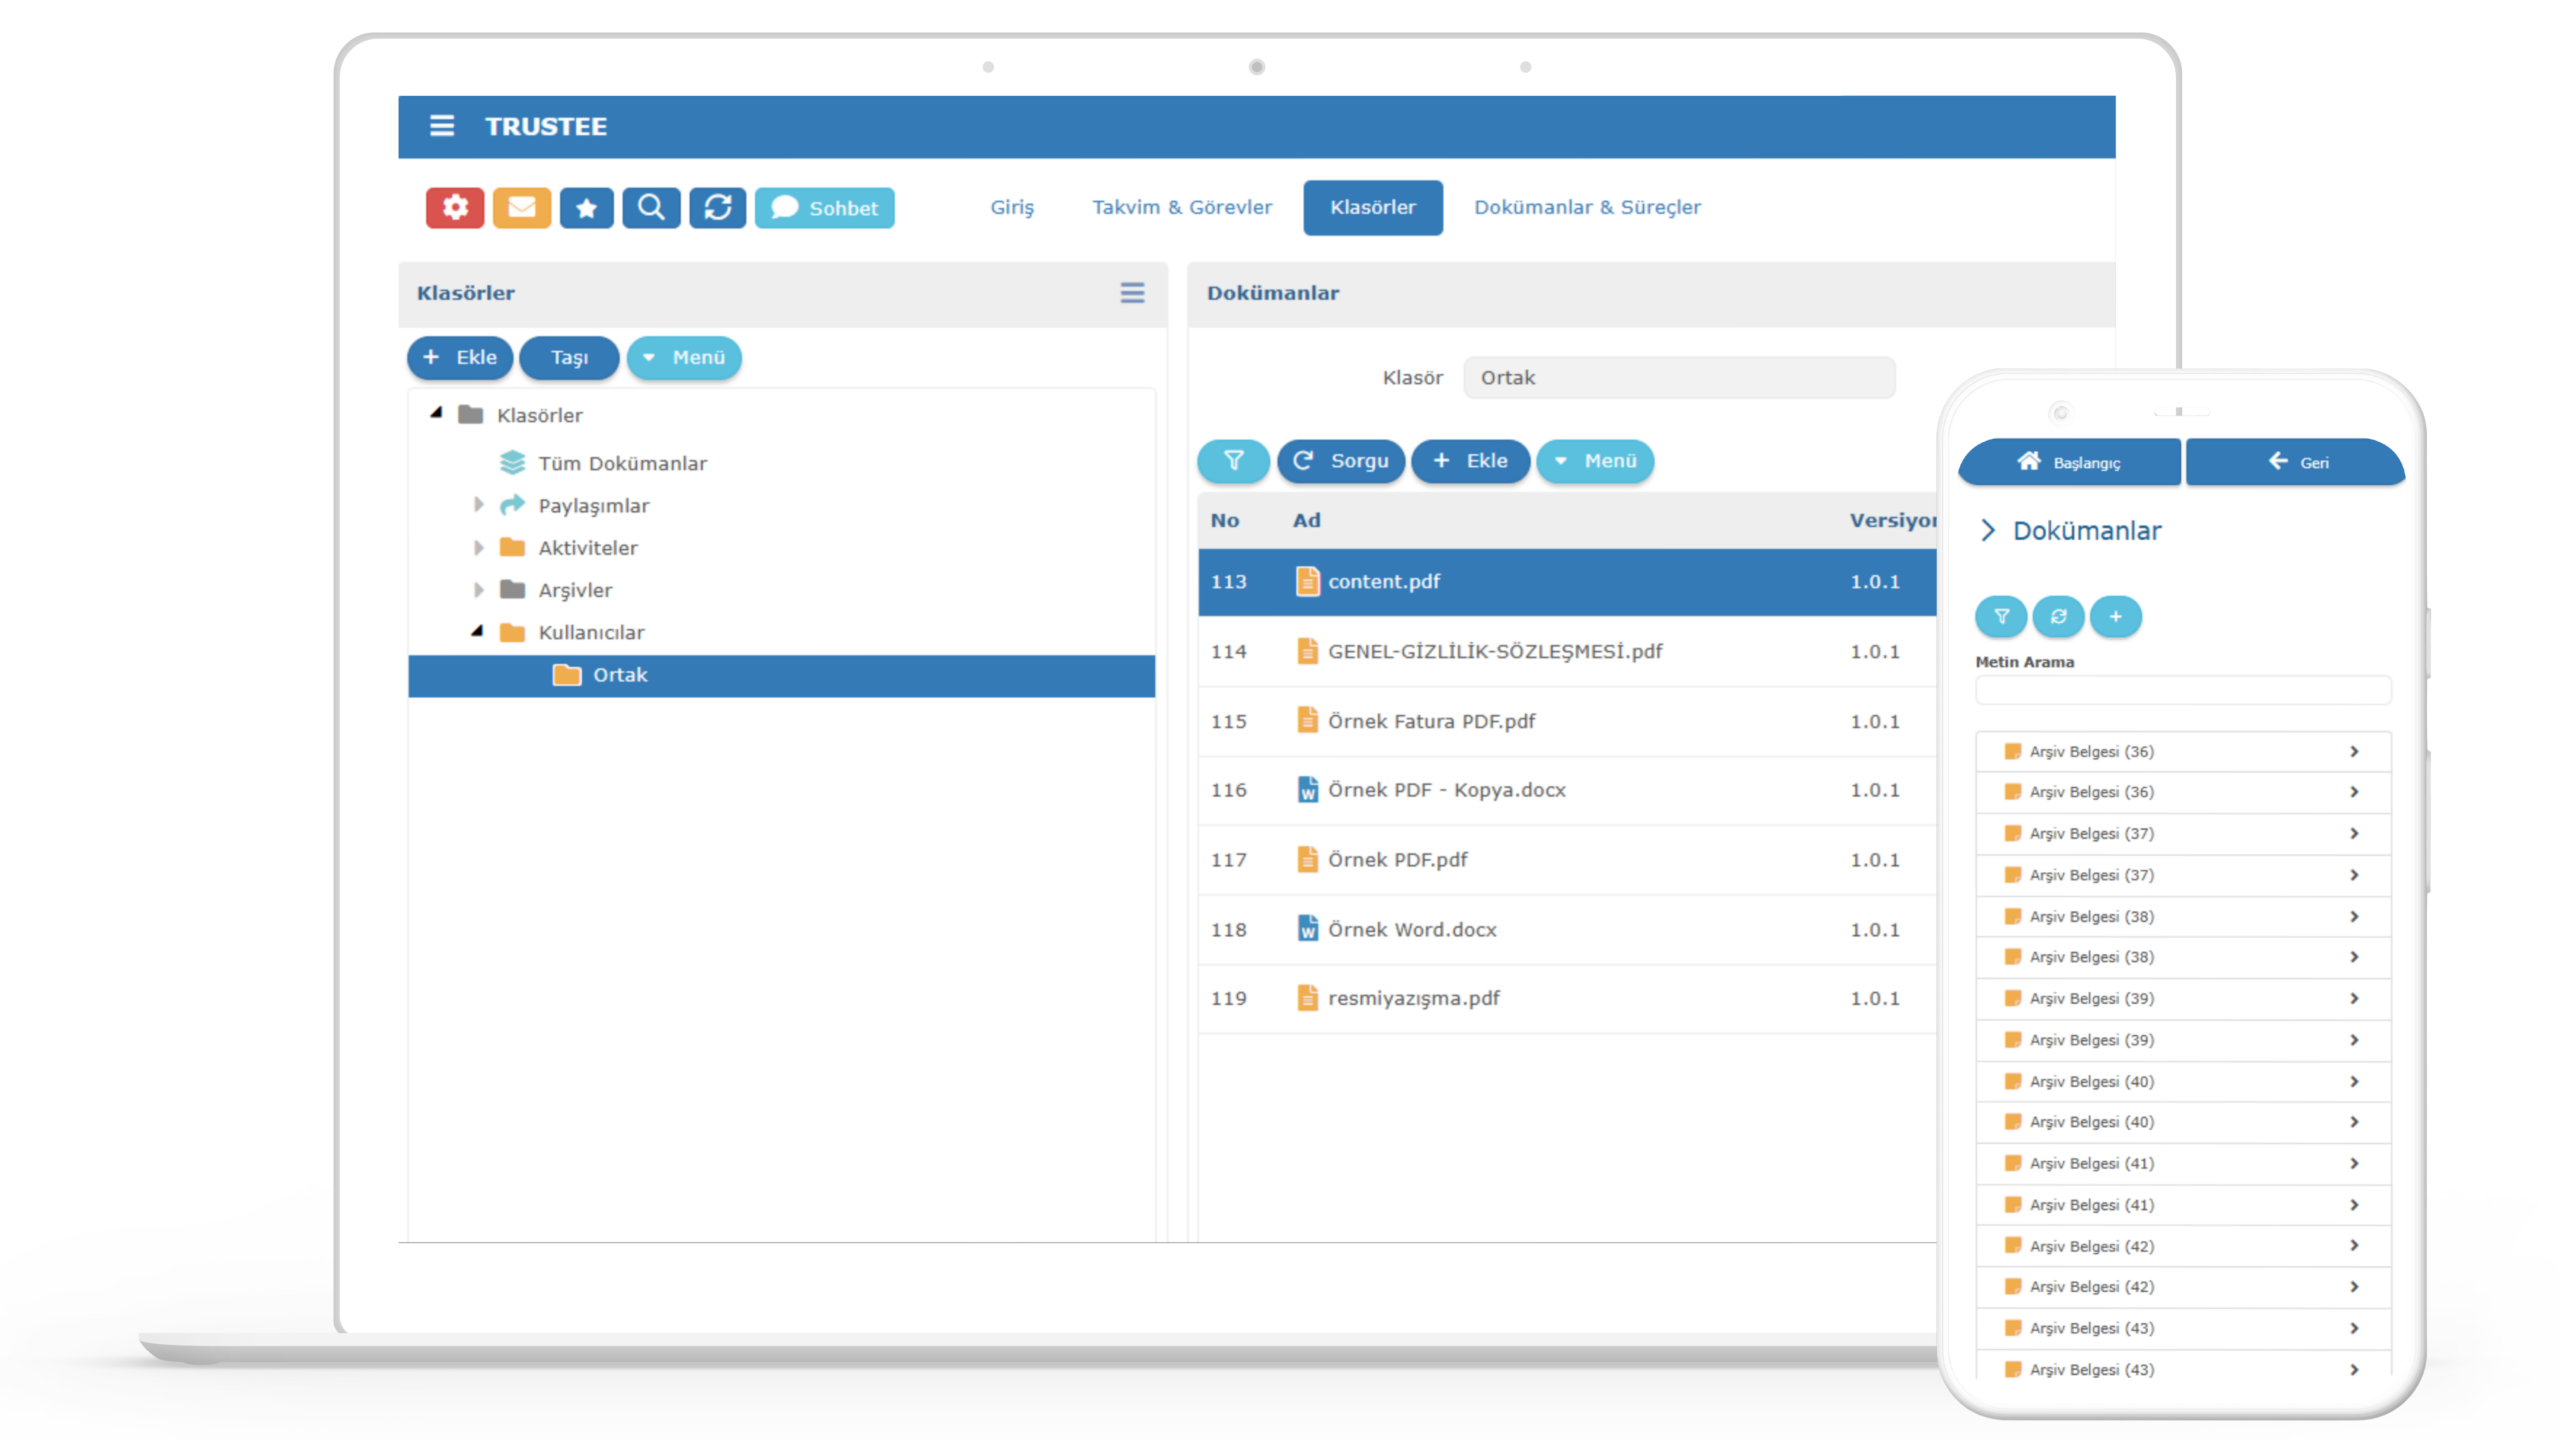Tap the mobile filter funnel icon
Viewport: 2560px width, 1440px height.
click(2001, 617)
